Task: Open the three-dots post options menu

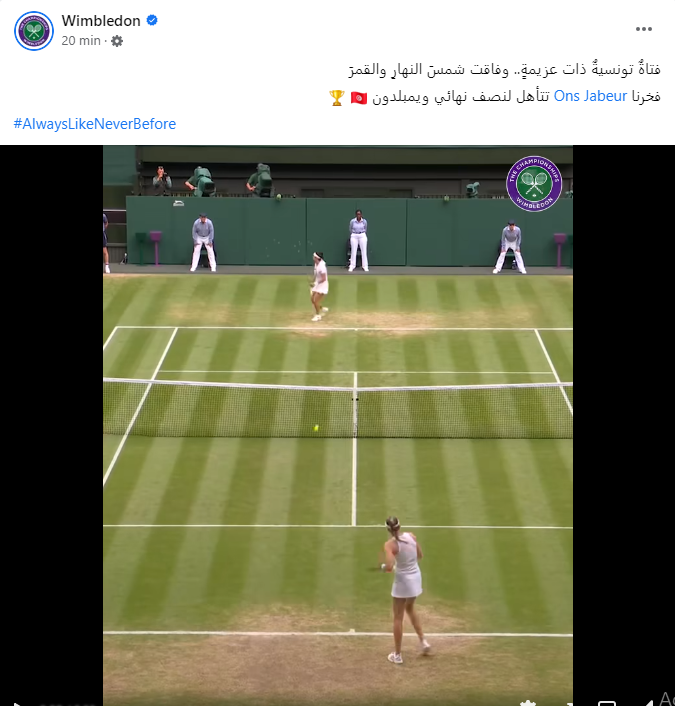Action: coord(643,29)
